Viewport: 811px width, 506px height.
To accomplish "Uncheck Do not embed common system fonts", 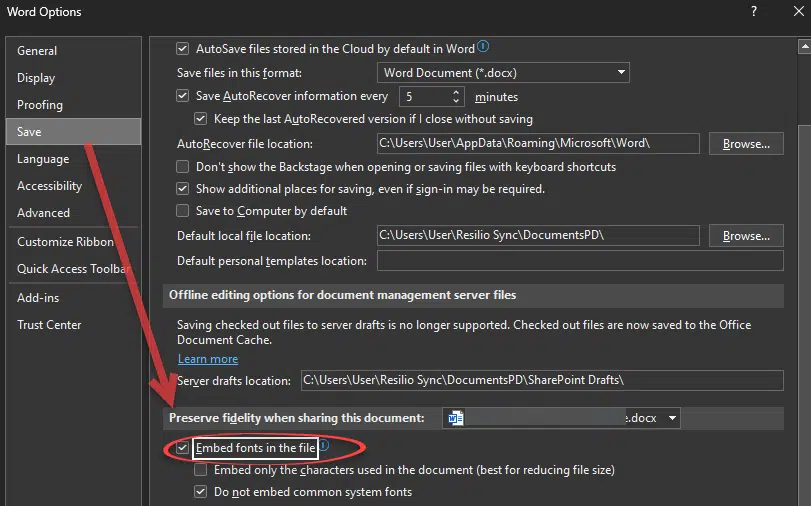I will point(201,492).
